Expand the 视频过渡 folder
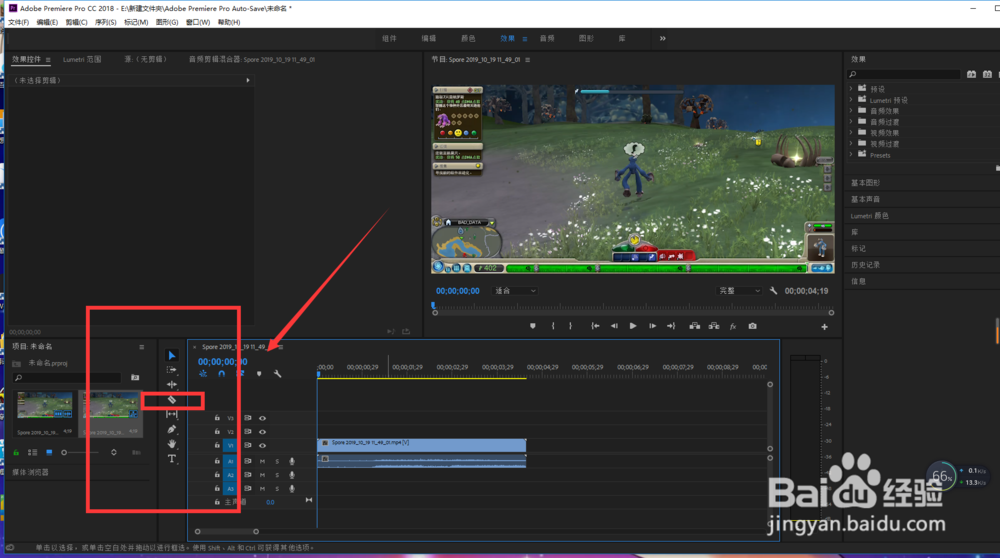This screenshot has height=558, width=1000. [x=851, y=143]
